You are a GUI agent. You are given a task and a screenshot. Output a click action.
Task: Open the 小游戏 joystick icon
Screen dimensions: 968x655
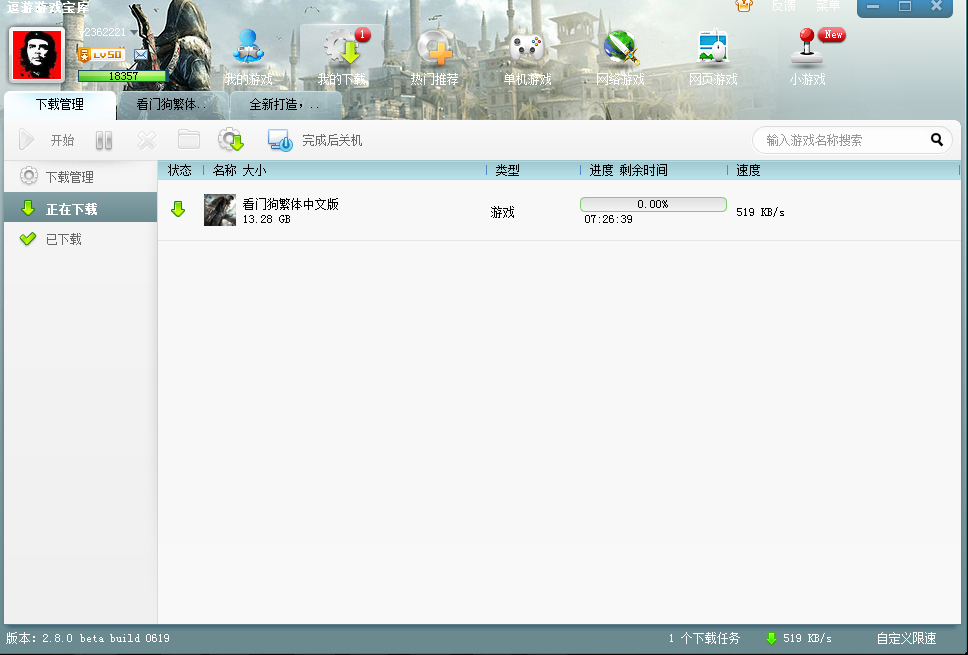pyautogui.click(x=807, y=47)
